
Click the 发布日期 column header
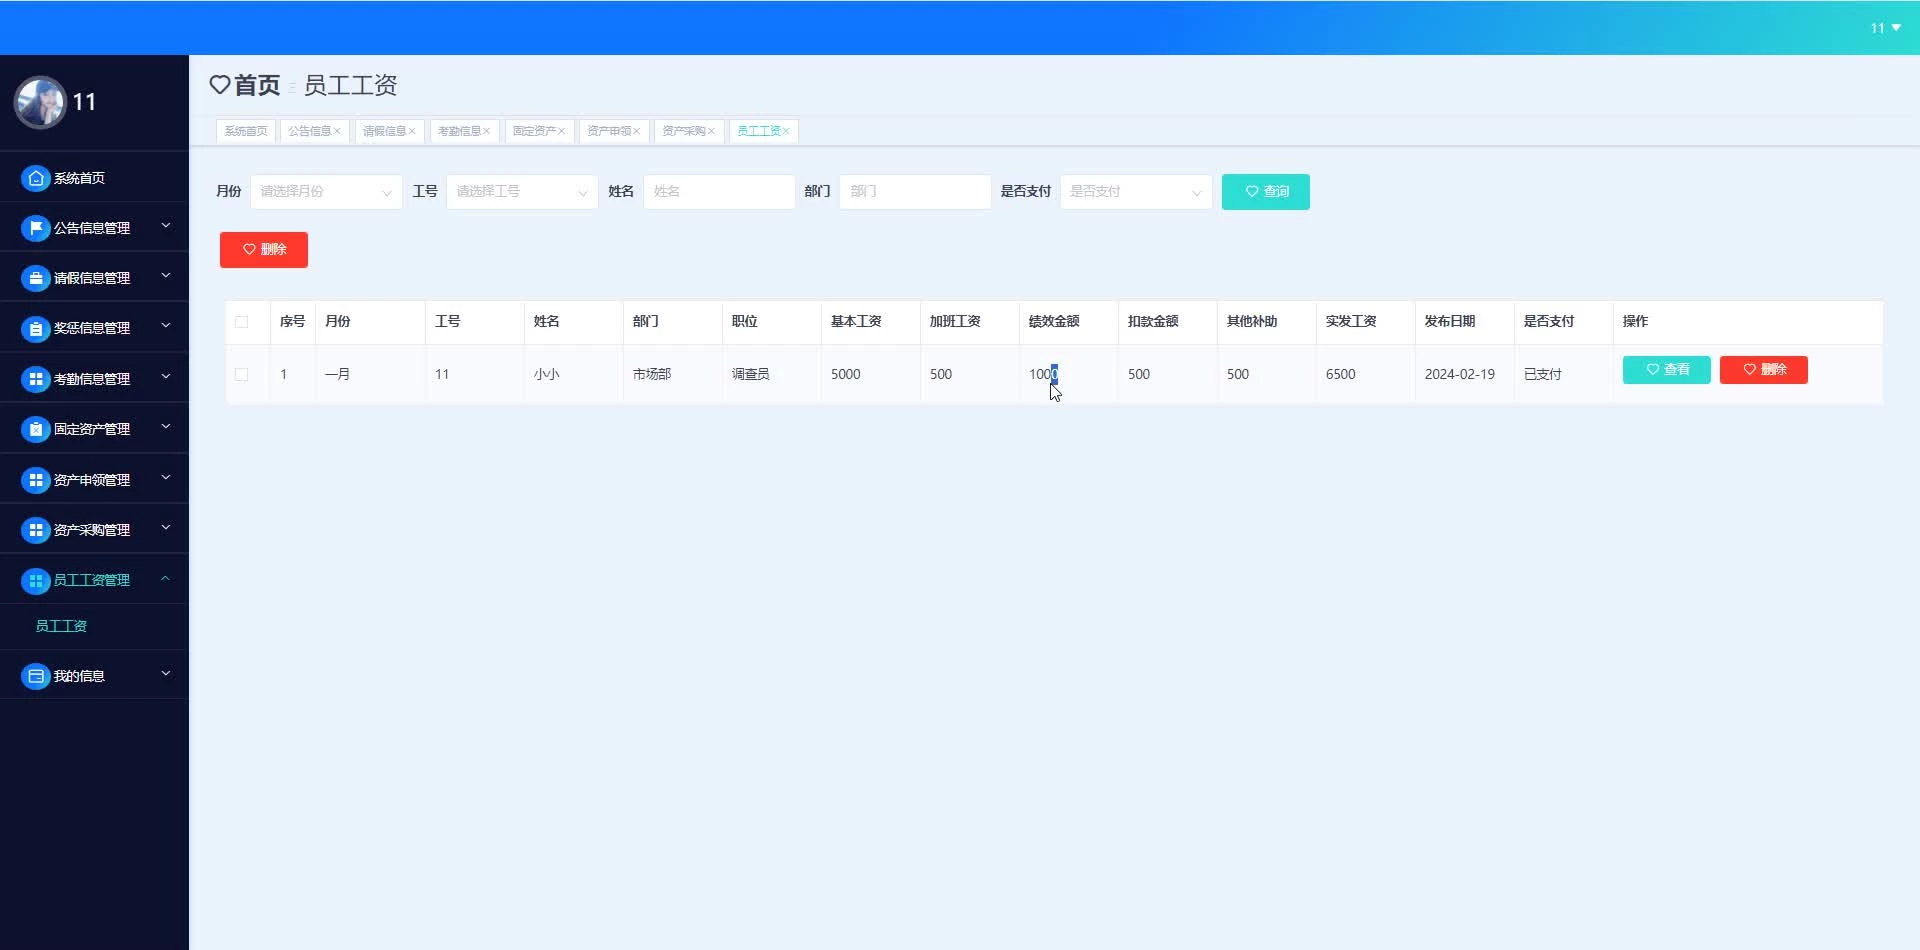click(x=1450, y=322)
